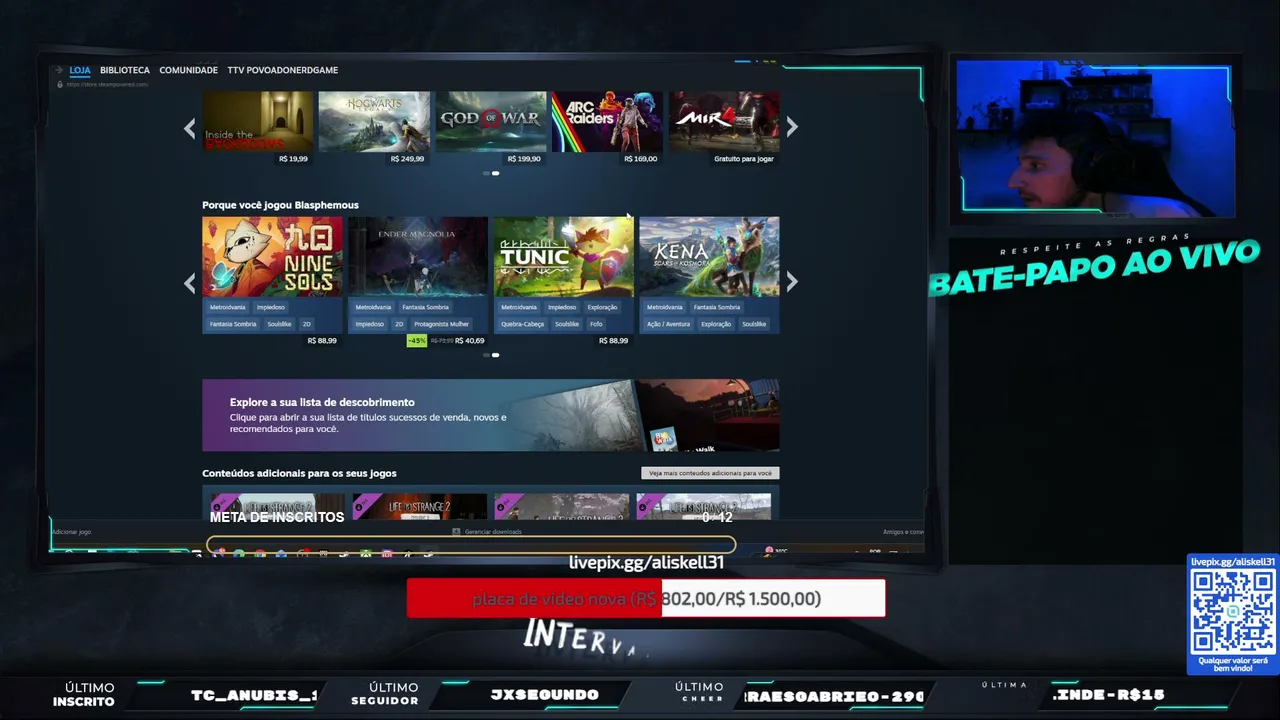The image size is (1280, 720).
Task: Click Adicionar jogo at the bottom left
Action: 71,532
